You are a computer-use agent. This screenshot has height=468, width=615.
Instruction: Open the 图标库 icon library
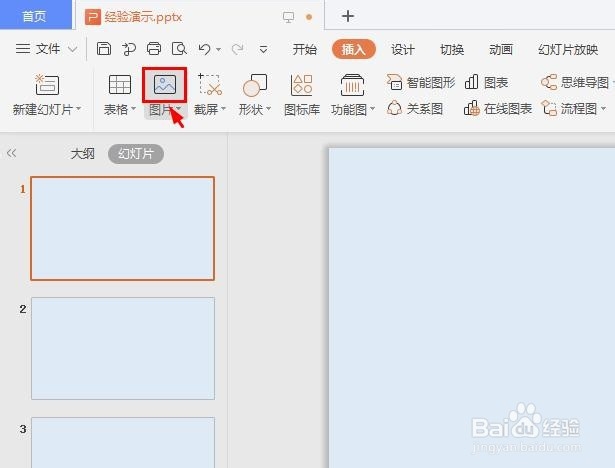302,95
